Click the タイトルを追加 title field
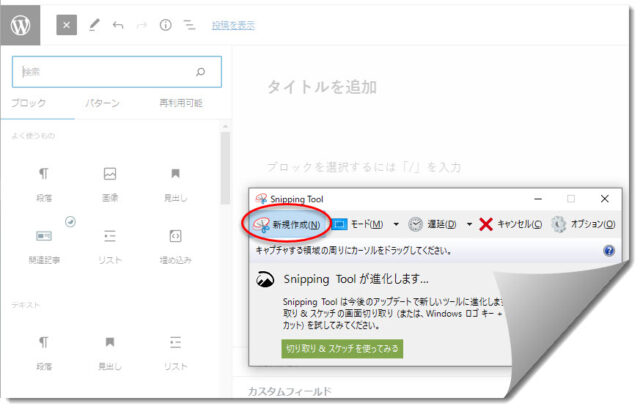640x409 pixels. coord(322,87)
